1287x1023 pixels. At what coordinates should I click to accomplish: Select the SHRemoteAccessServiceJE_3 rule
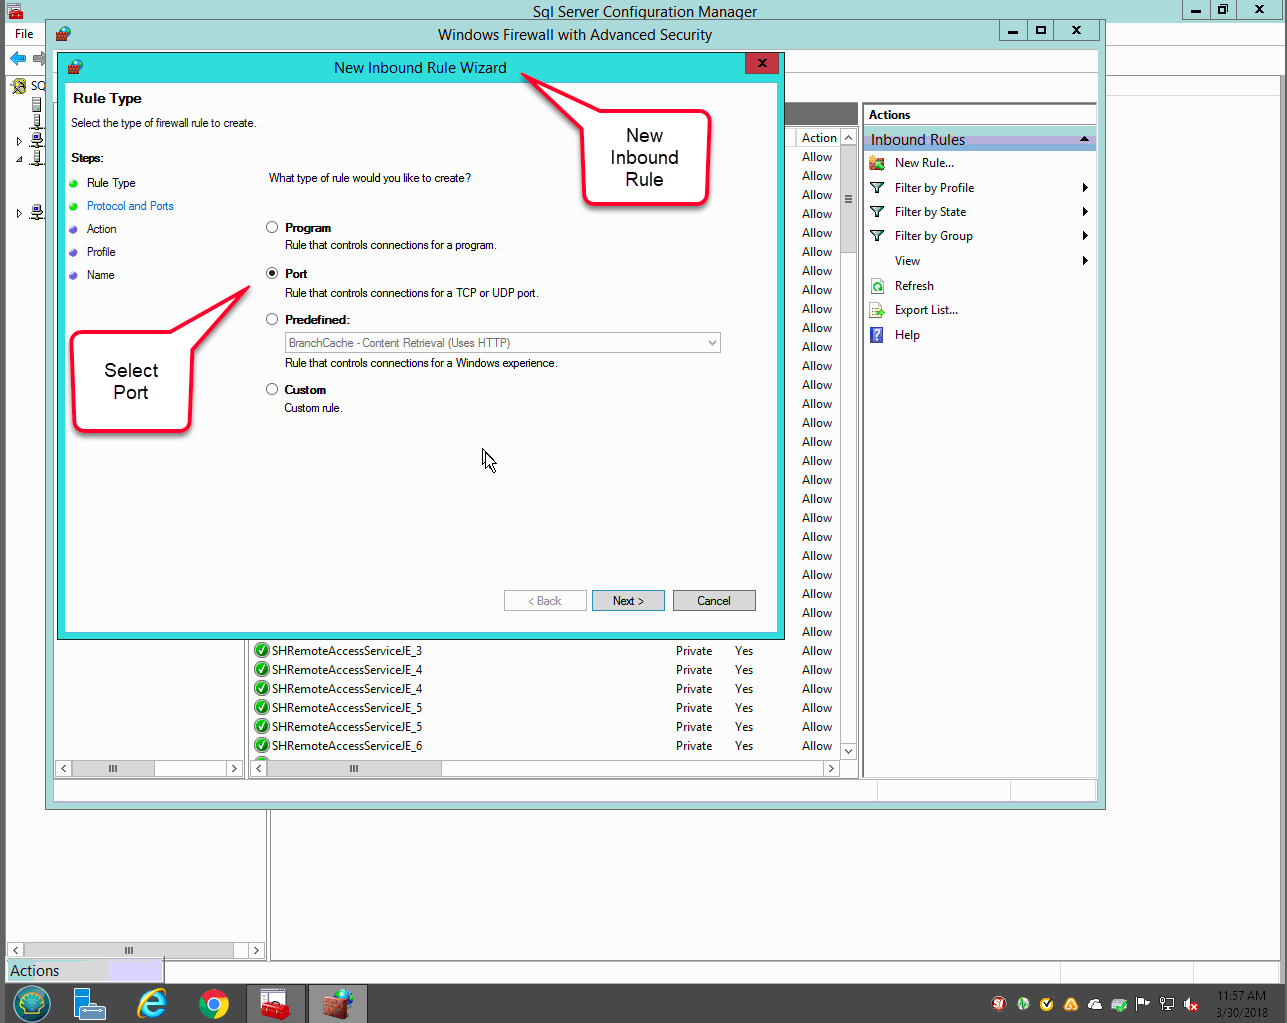pos(347,651)
